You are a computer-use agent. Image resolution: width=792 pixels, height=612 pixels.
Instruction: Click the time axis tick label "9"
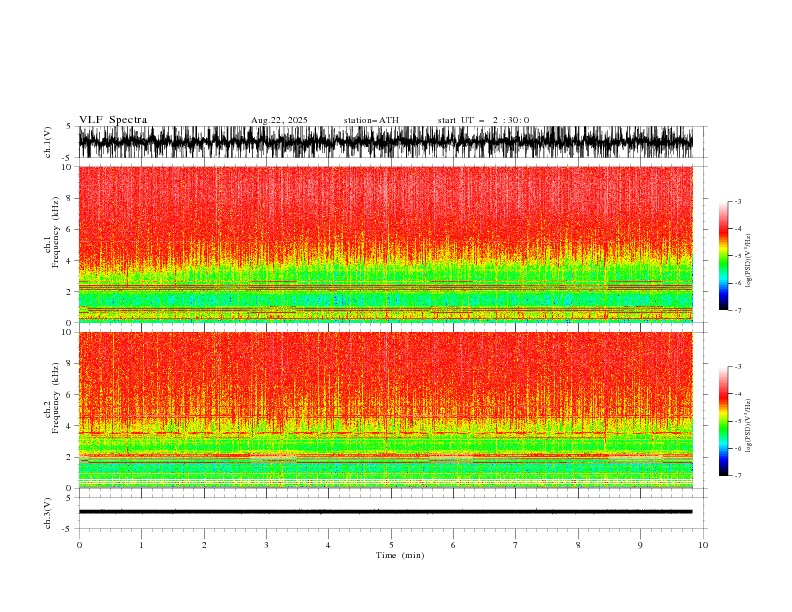coord(640,545)
